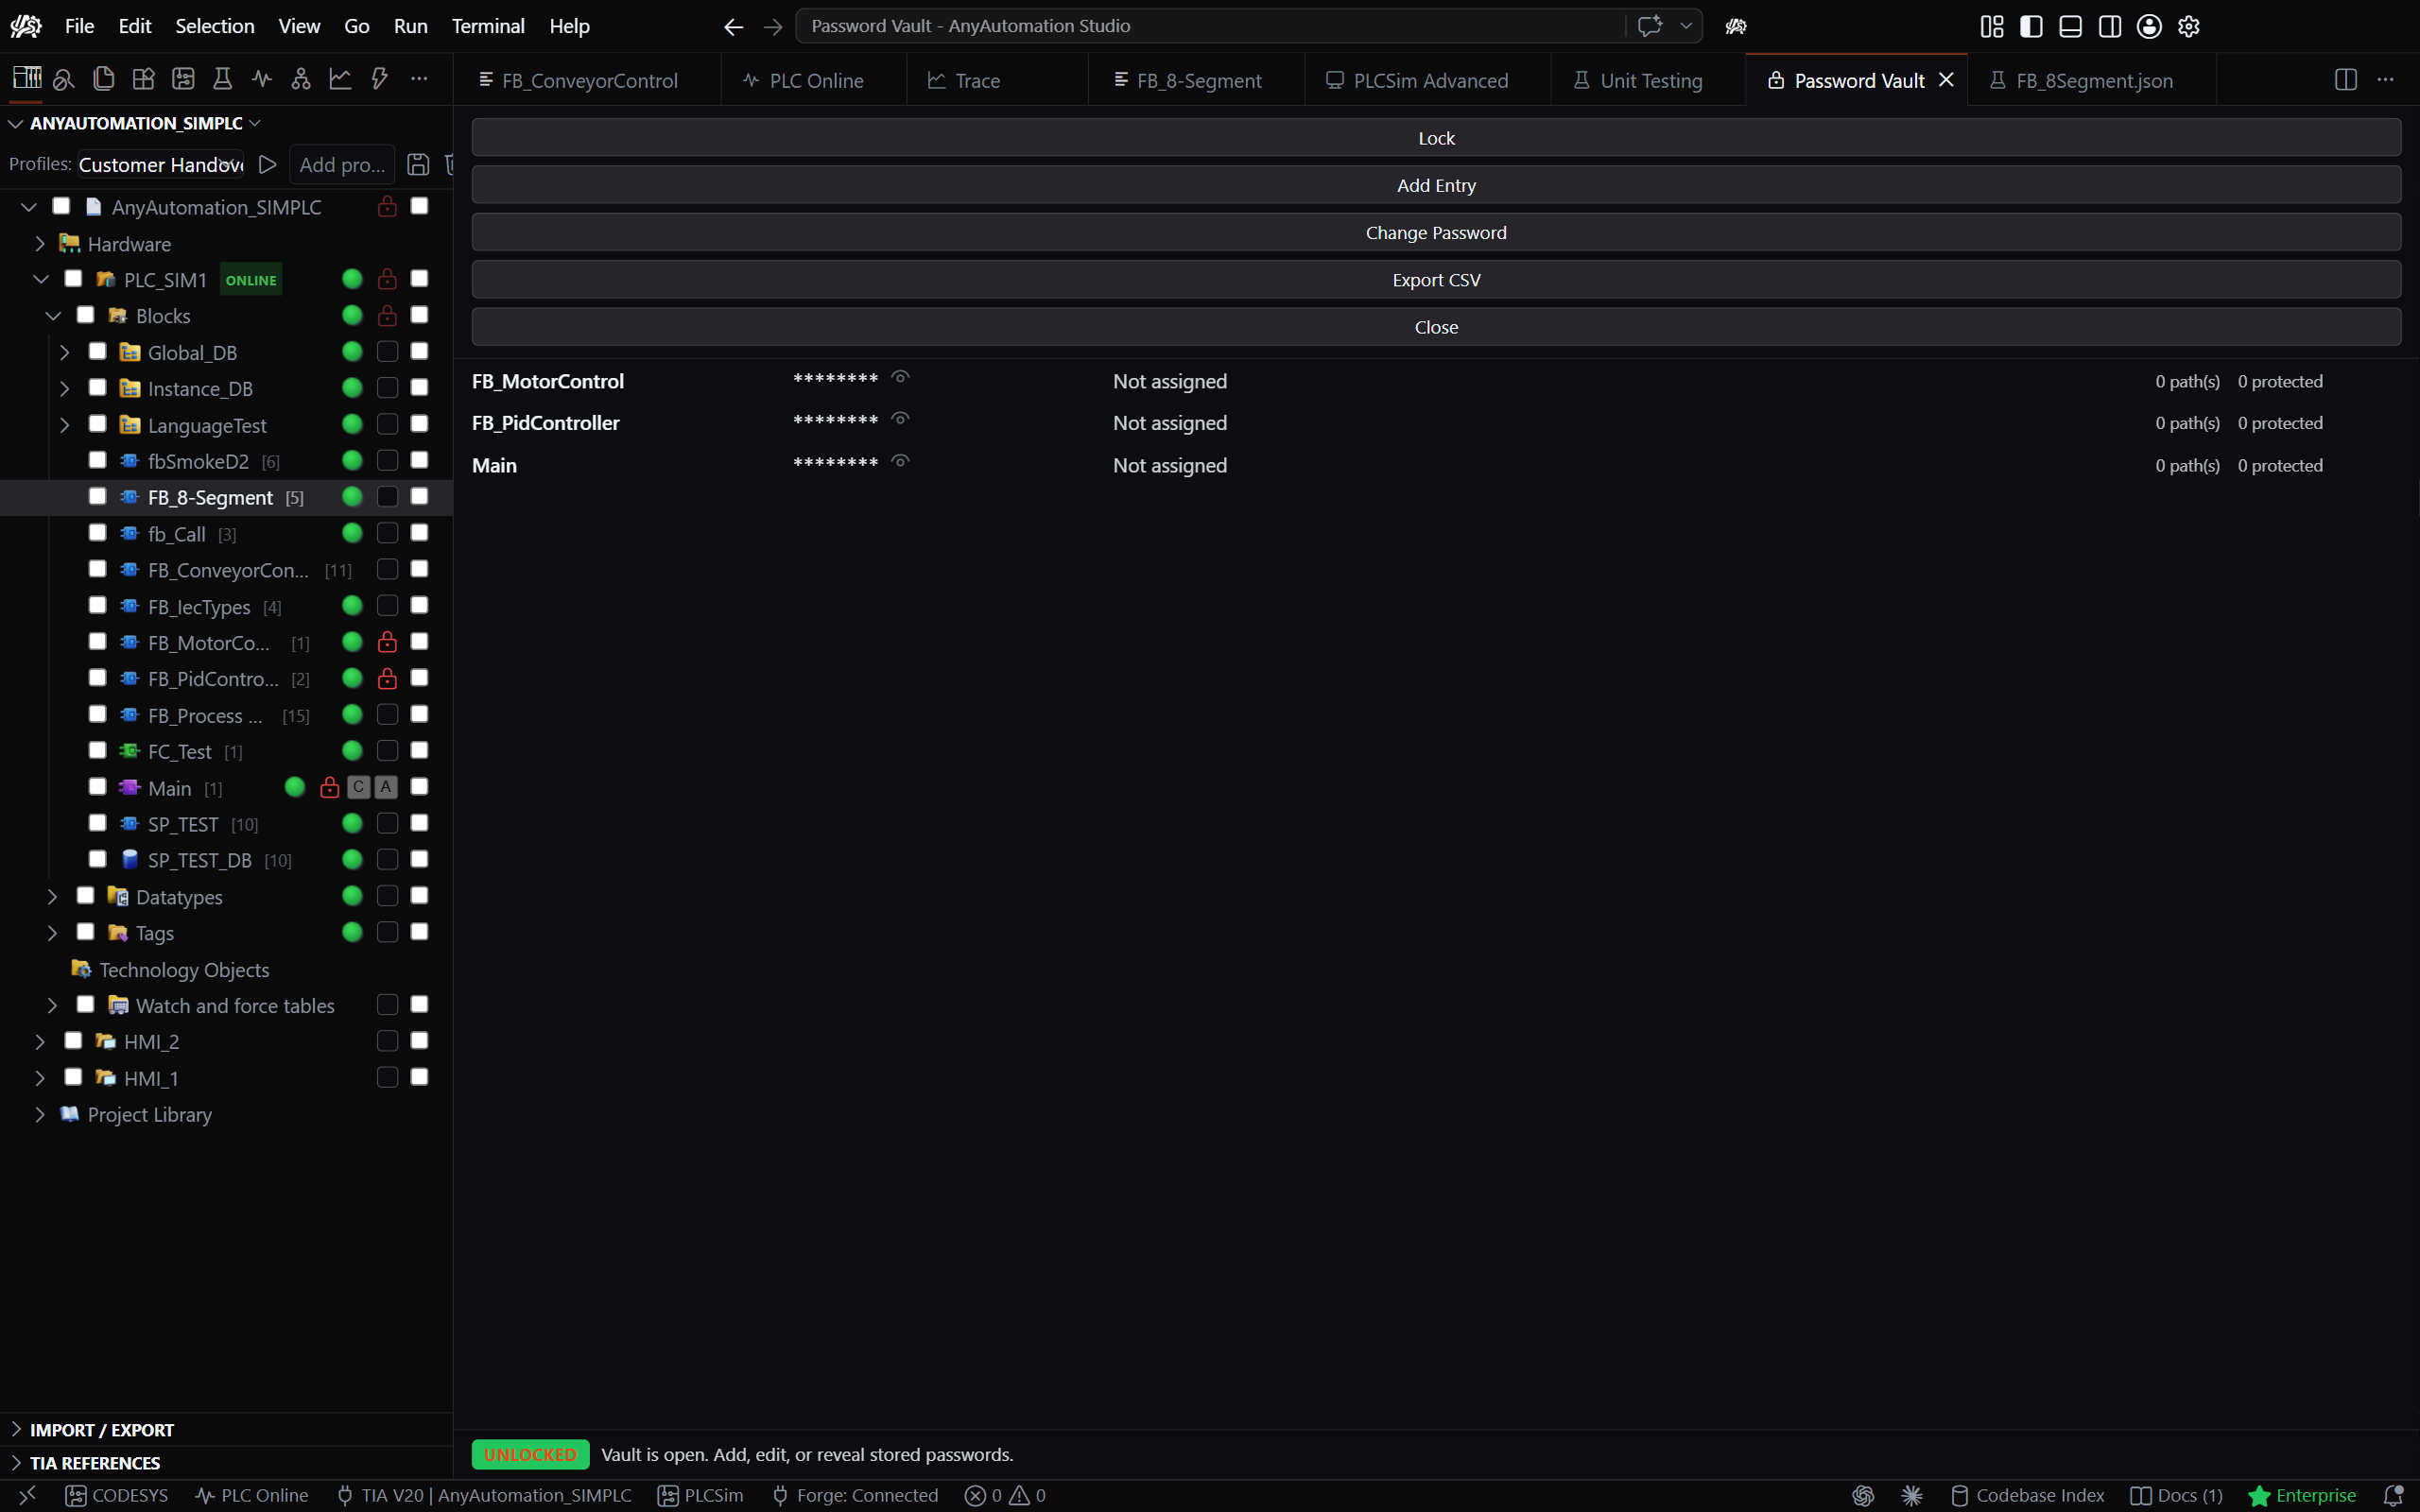Open editor more actions ellipsis

[2386, 80]
